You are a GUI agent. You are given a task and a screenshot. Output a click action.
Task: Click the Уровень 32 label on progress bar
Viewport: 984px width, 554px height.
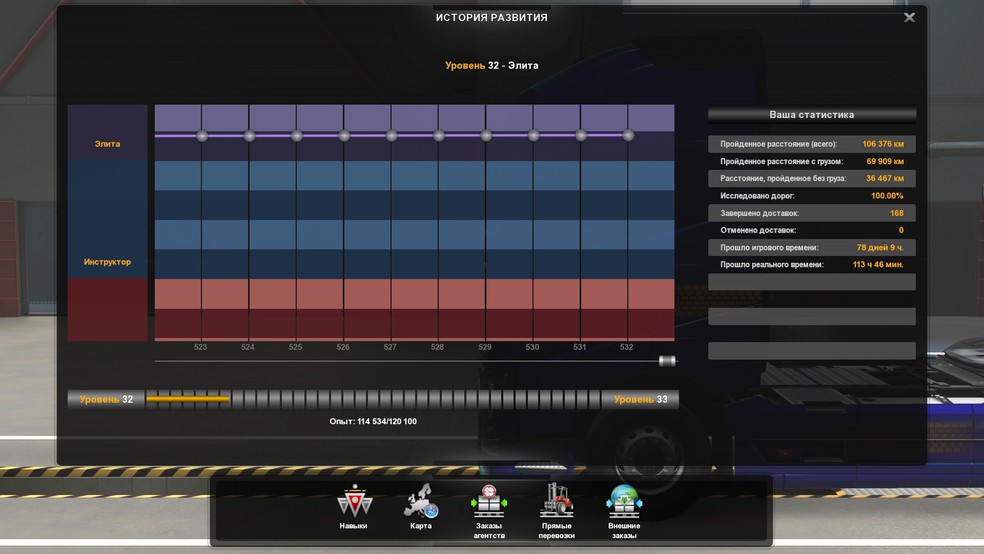[x=106, y=400]
